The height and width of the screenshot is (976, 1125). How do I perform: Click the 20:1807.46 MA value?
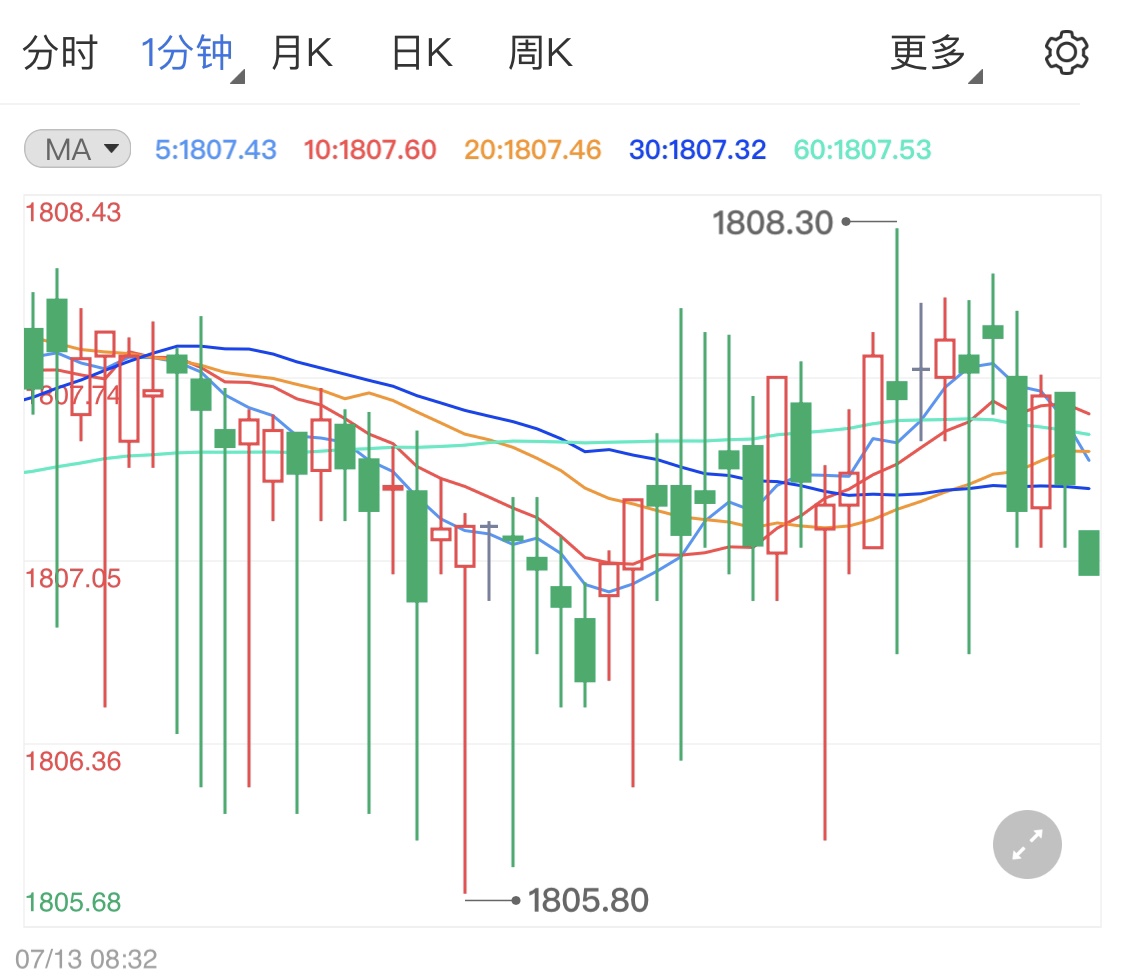pyautogui.click(x=532, y=150)
